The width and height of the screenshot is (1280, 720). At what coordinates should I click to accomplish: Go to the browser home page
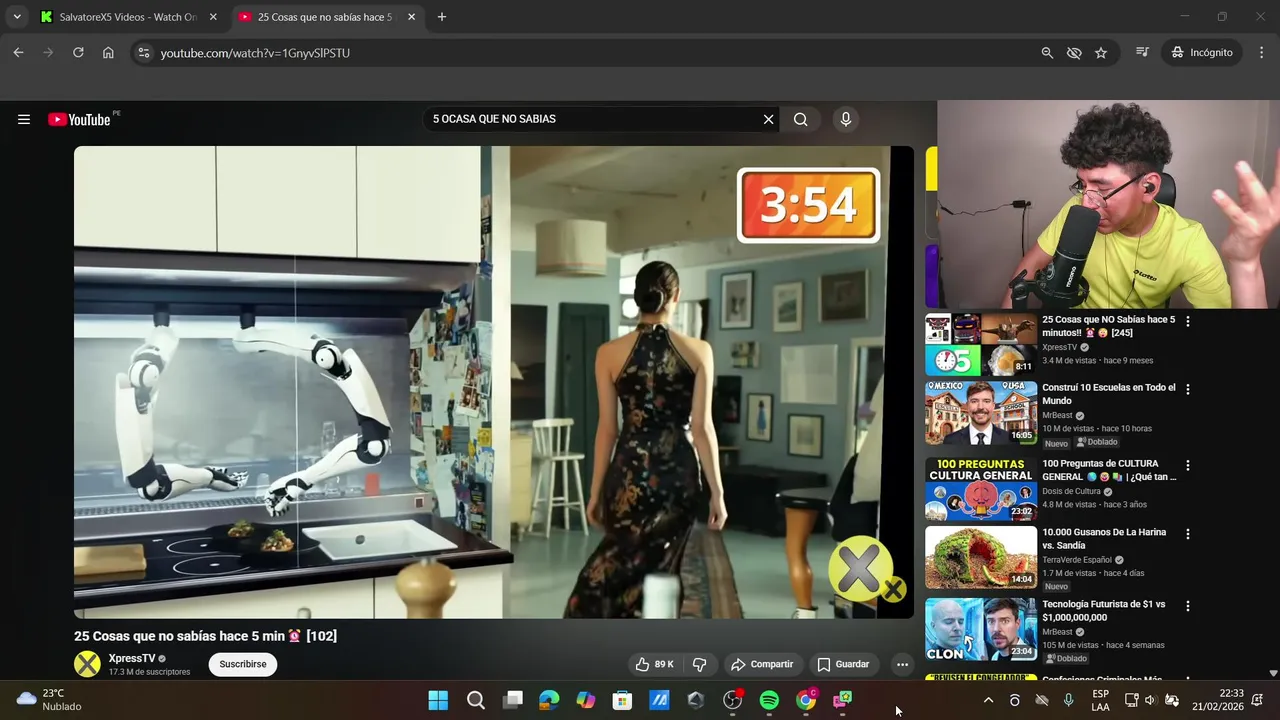pos(108,53)
